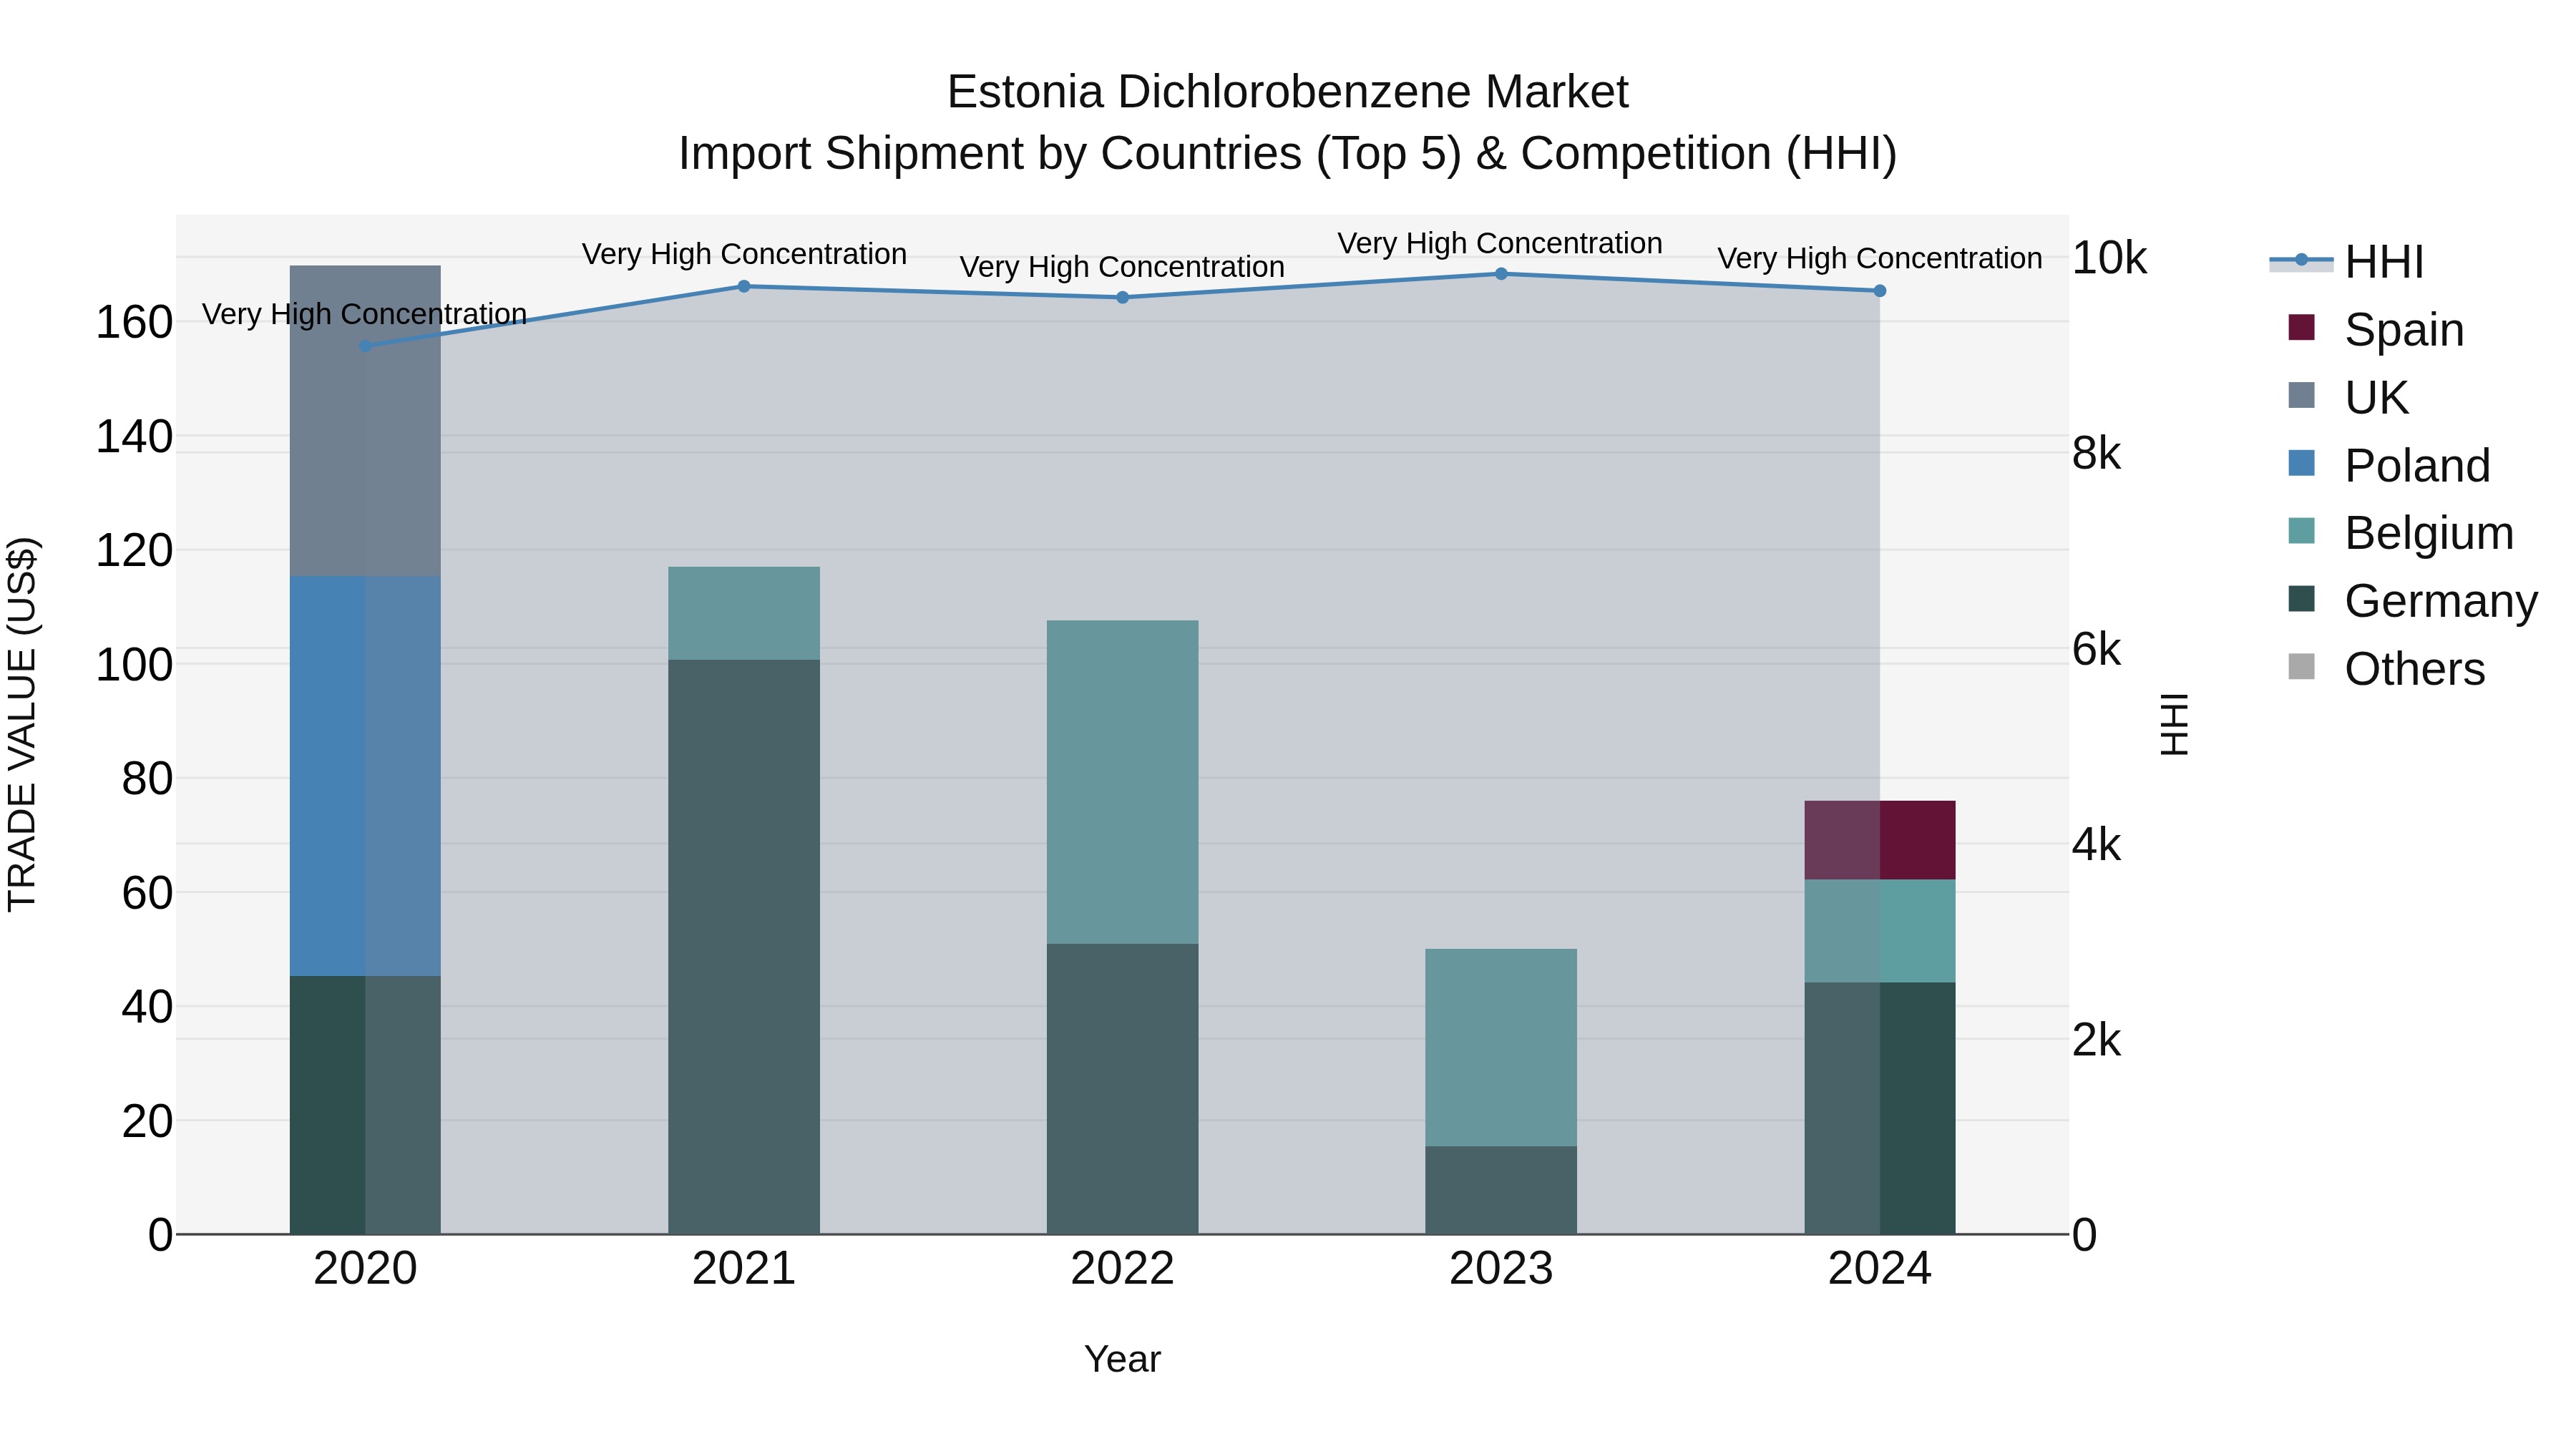Select the Germany bar segment in 2020
Image resolution: width=2576 pixels, height=1449 pixels.
tap(365, 1105)
